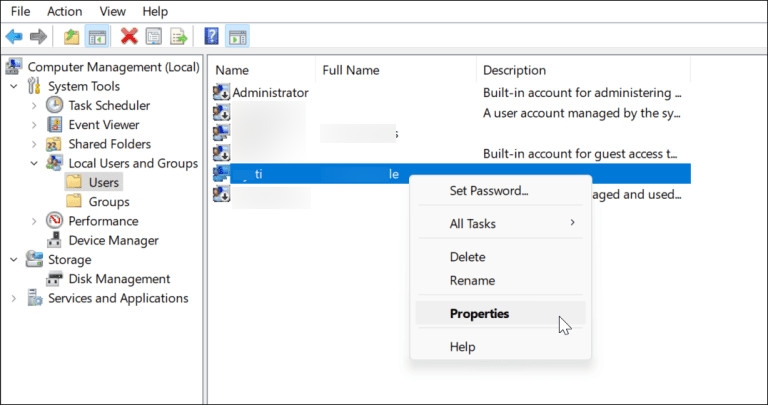Expand the Task Scheduler node

click(x=34, y=105)
